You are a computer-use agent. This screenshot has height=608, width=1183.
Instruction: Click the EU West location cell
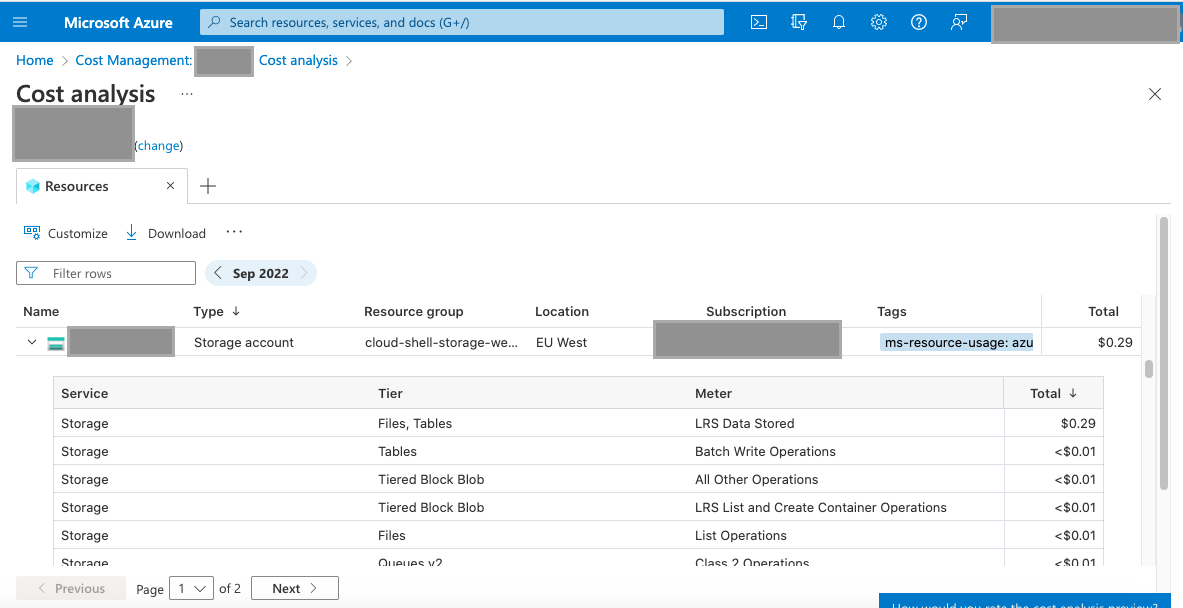[x=561, y=342]
